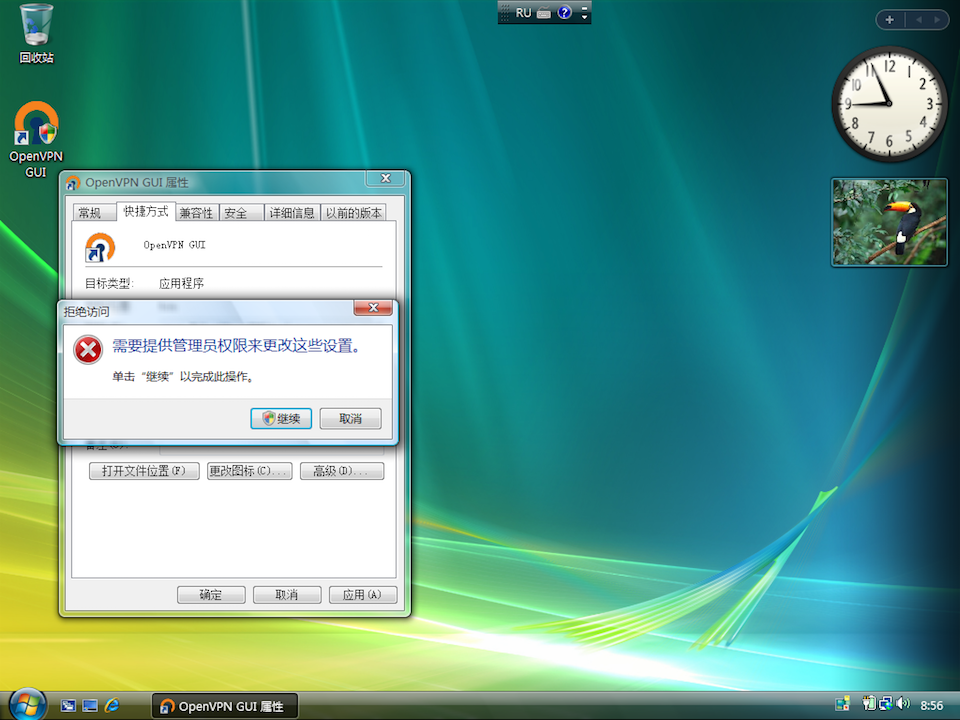Click 取消 at bottom of properties window
Image resolution: width=960 pixels, height=720 pixels.
pos(287,594)
